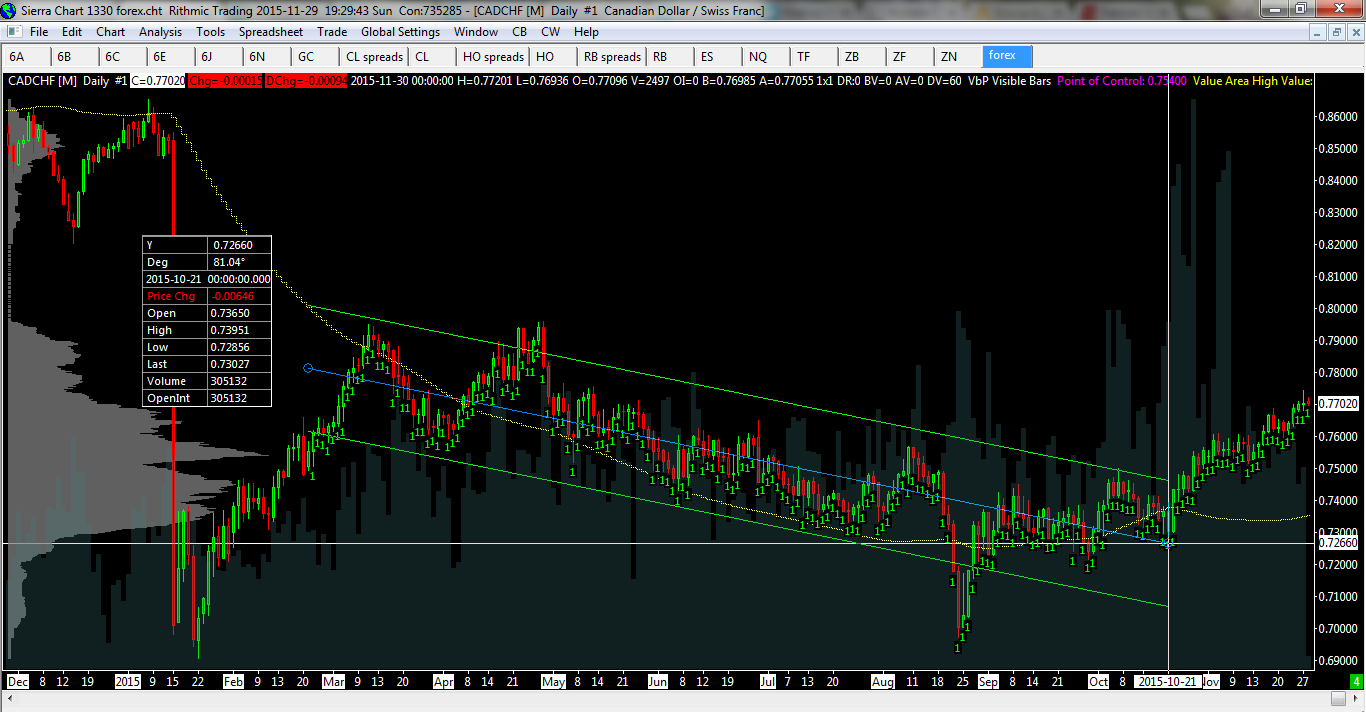The width and height of the screenshot is (1366, 712).
Task: Click the red Chg=-0.00015 header field
Action: click(225, 81)
